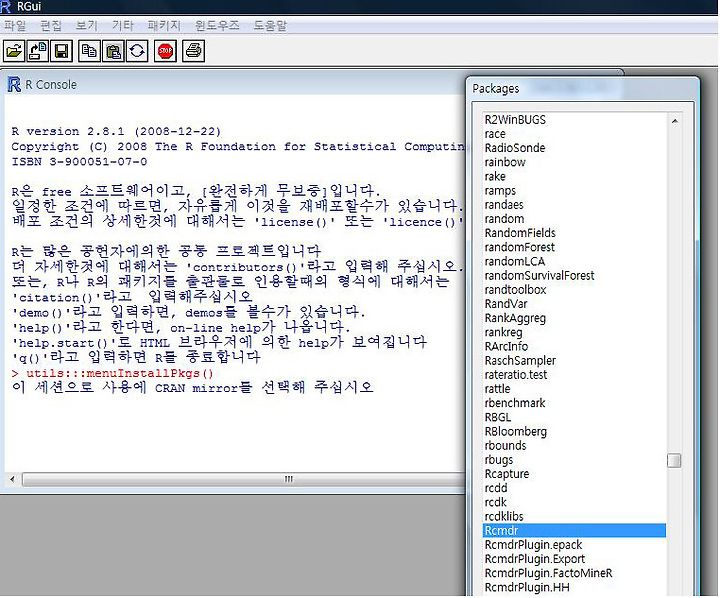Select the randaes package
Viewport: 720px width, 598px height.
click(x=574, y=205)
